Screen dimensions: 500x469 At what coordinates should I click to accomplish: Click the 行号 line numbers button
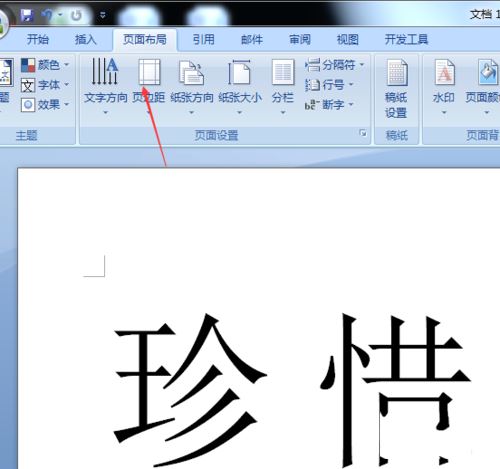[329, 85]
